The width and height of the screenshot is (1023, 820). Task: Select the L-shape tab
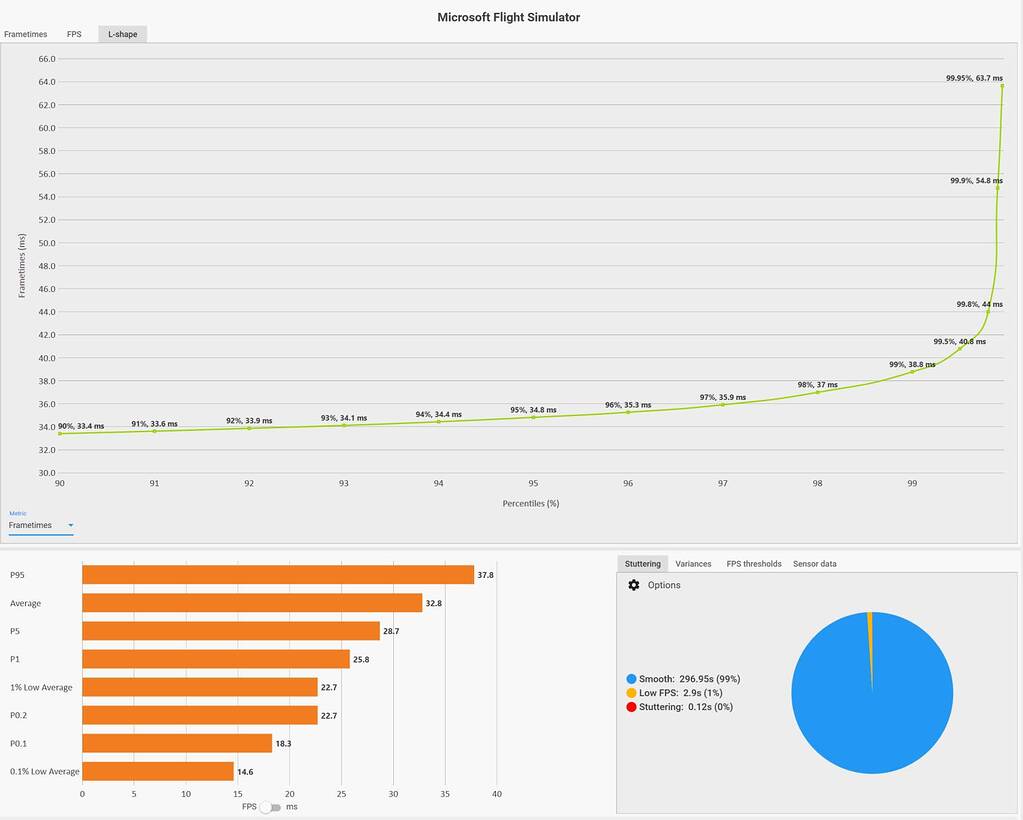(122, 34)
